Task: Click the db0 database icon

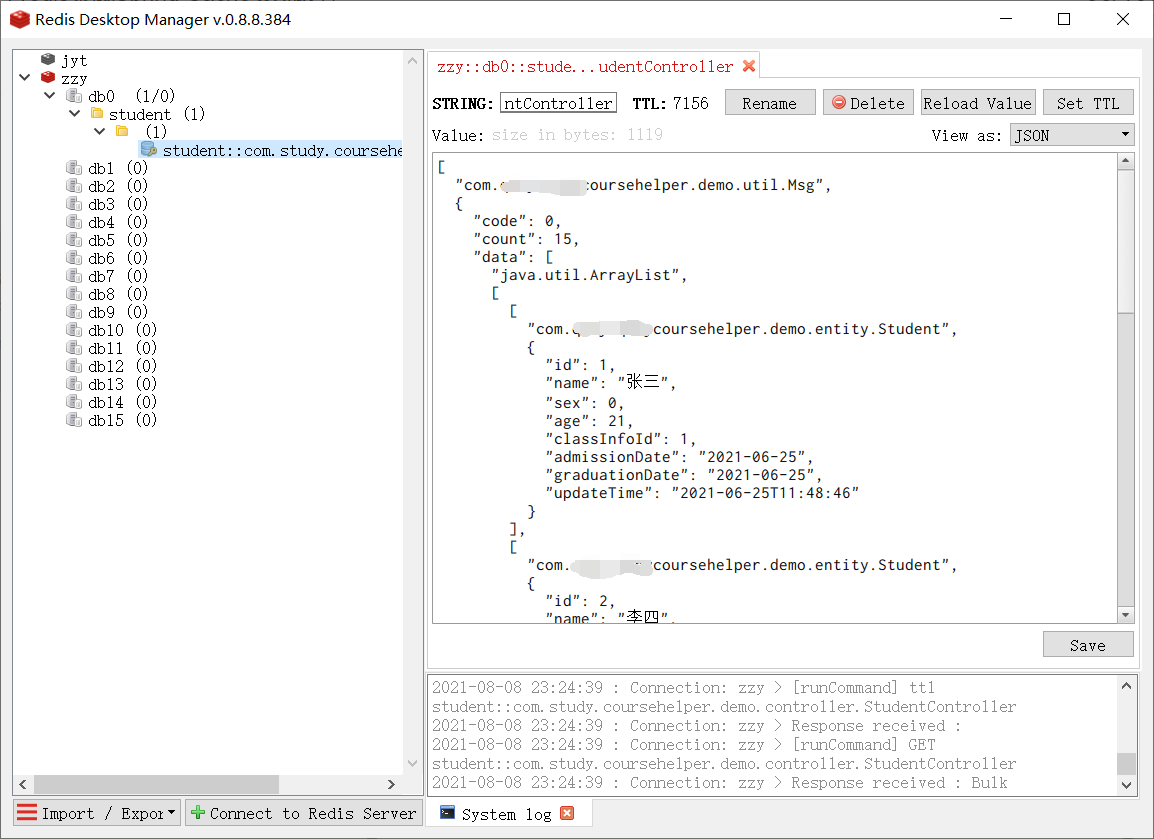Action: [x=74, y=96]
